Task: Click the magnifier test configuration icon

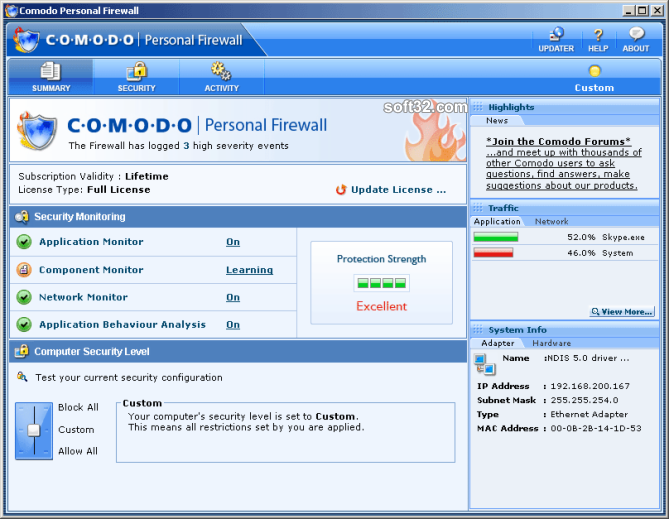Action: click(x=22, y=377)
